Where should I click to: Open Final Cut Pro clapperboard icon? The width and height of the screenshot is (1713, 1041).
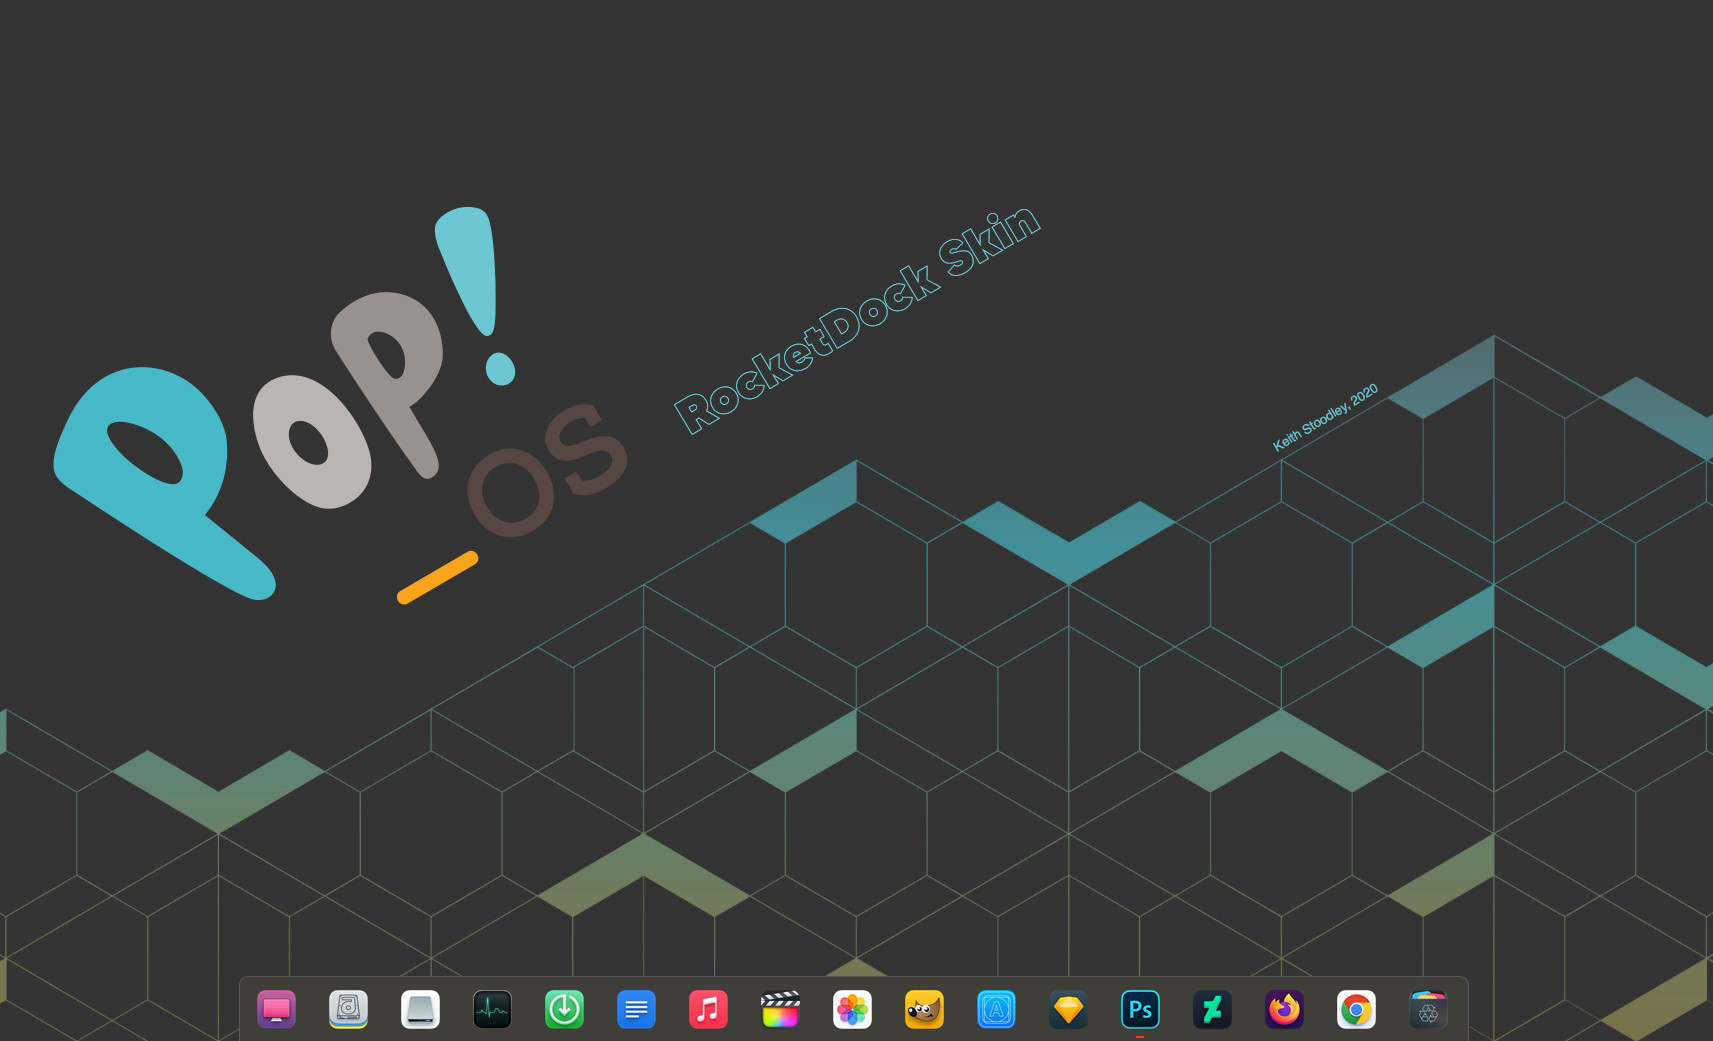(x=780, y=1010)
